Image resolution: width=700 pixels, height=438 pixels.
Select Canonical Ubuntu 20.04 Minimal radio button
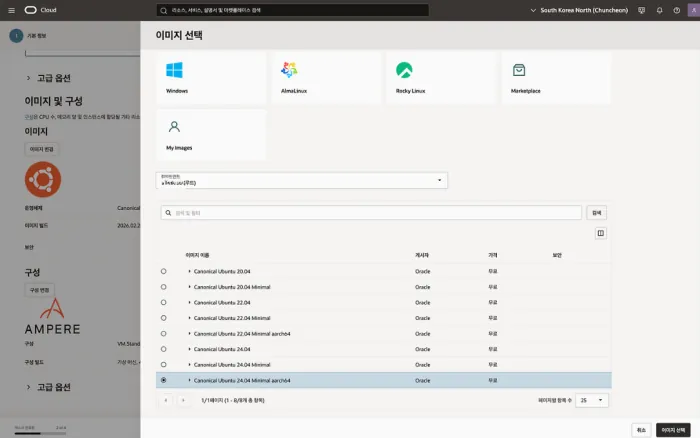(163, 287)
